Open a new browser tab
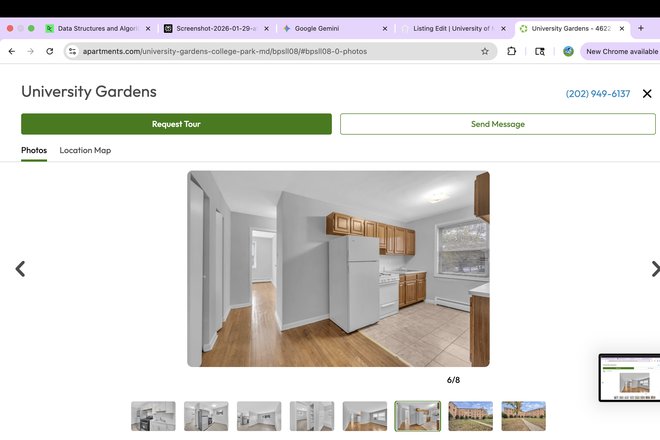The width and height of the screenshot is (660, 440). click(x=641, y=28)
